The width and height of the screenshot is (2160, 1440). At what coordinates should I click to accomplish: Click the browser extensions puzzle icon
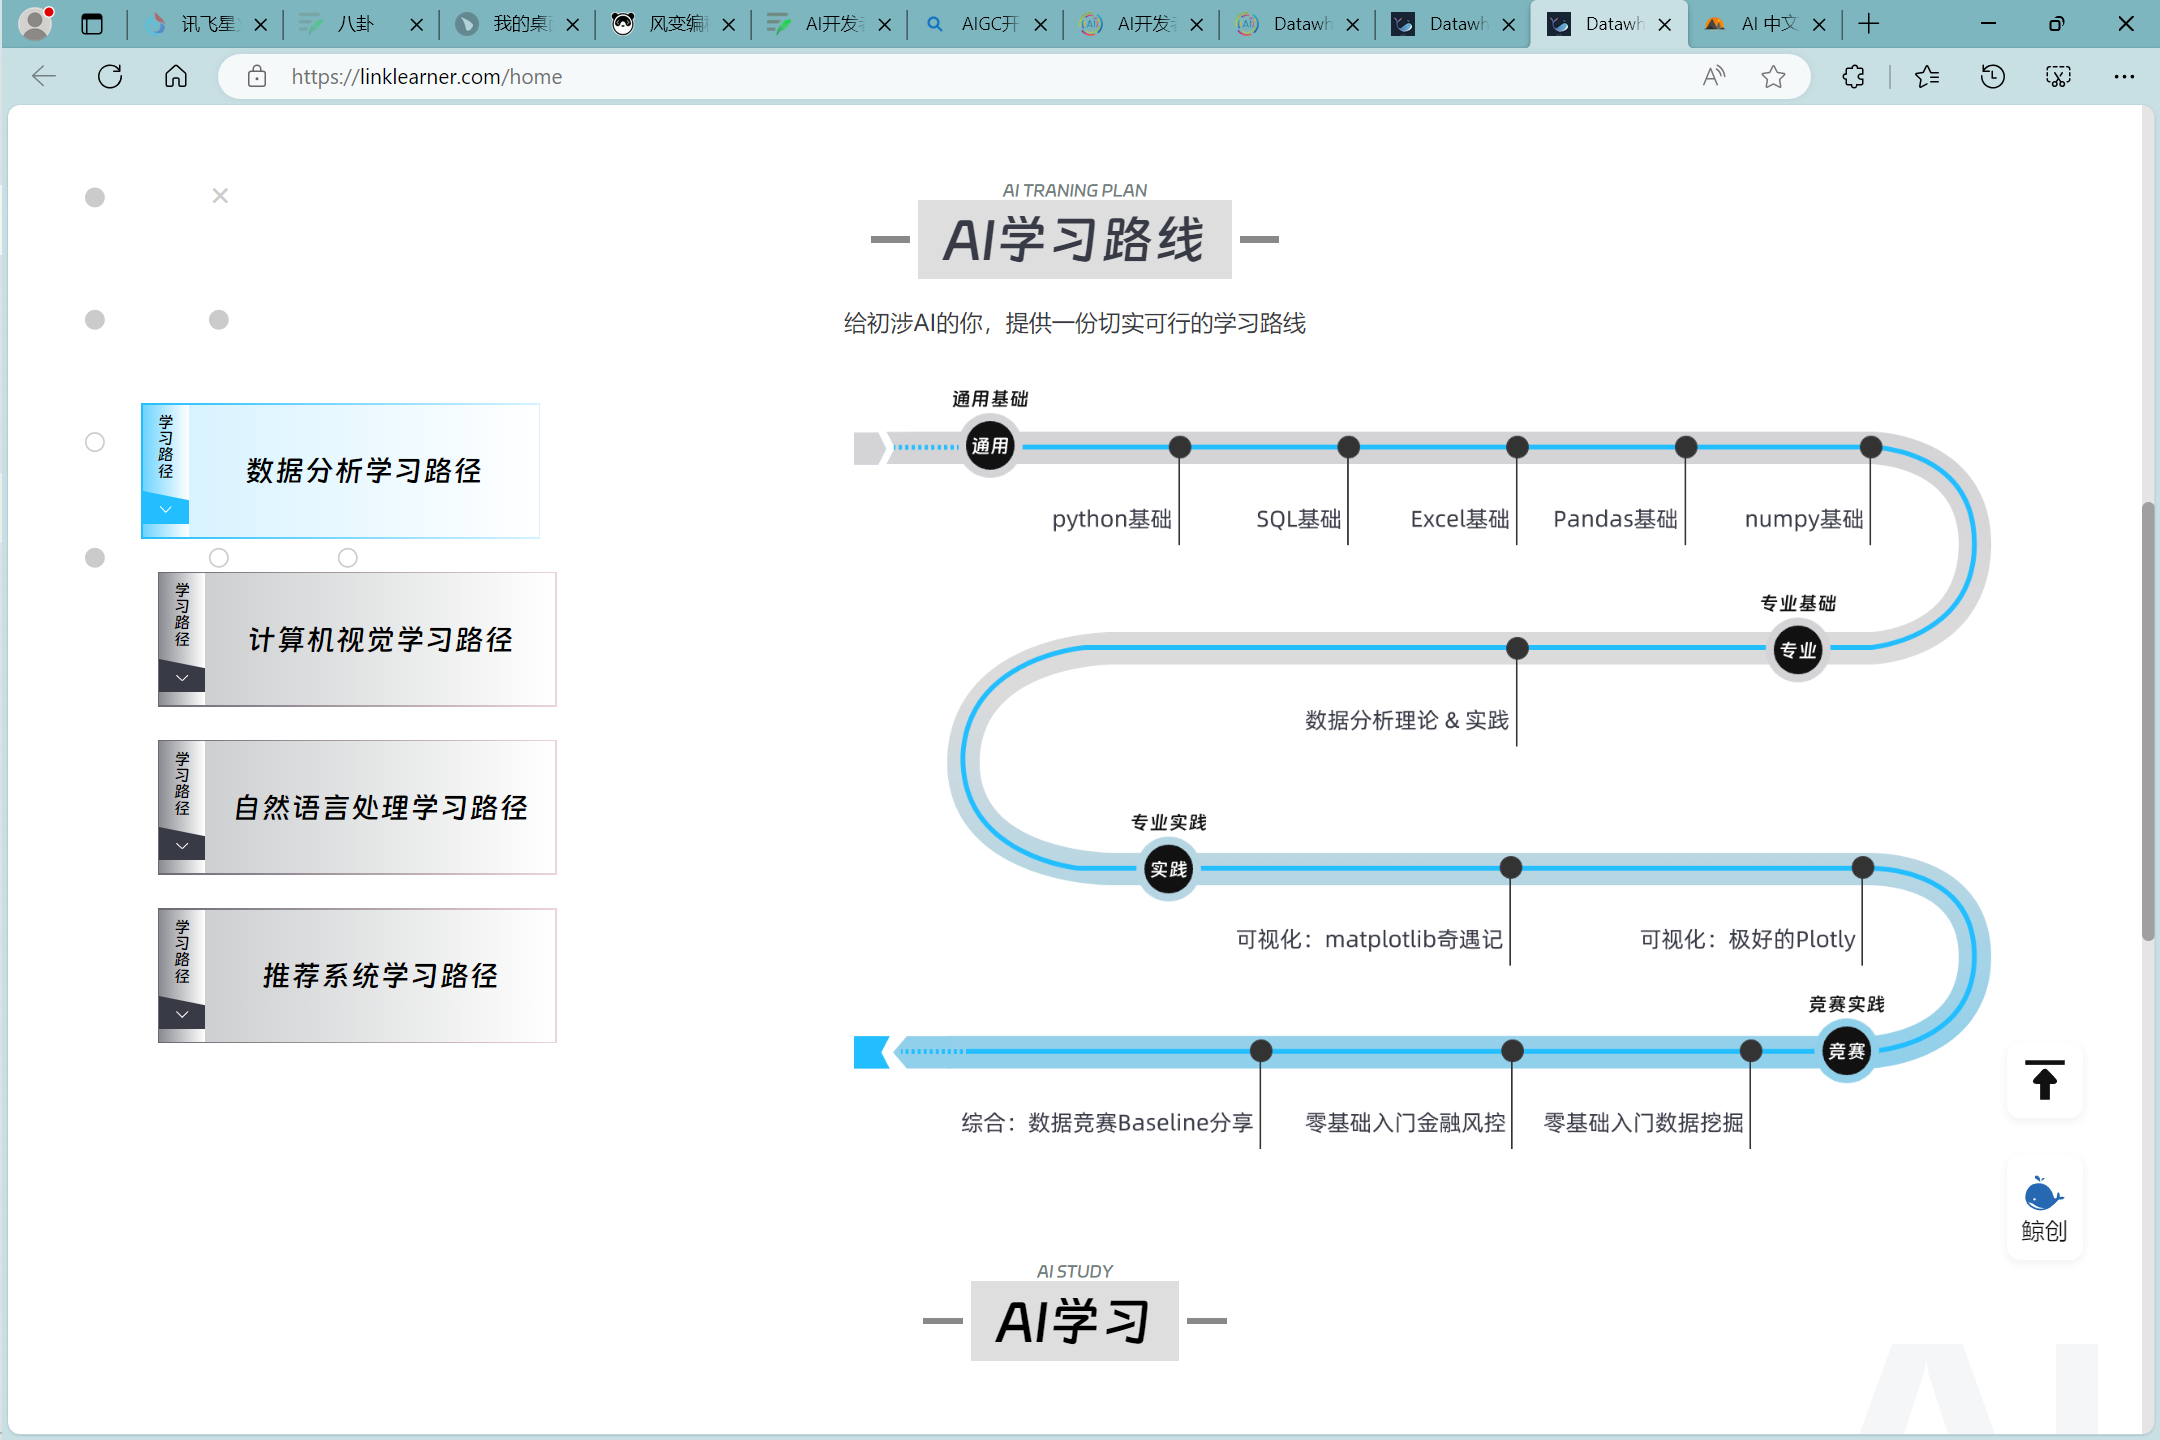(x=1853, y=77)
